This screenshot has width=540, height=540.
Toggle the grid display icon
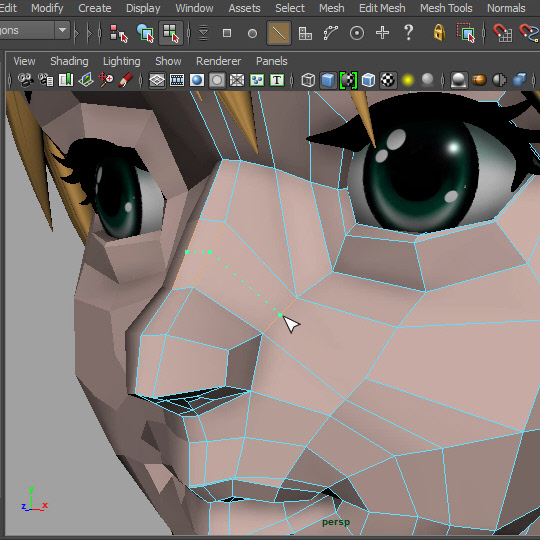[x=157, y=81]
